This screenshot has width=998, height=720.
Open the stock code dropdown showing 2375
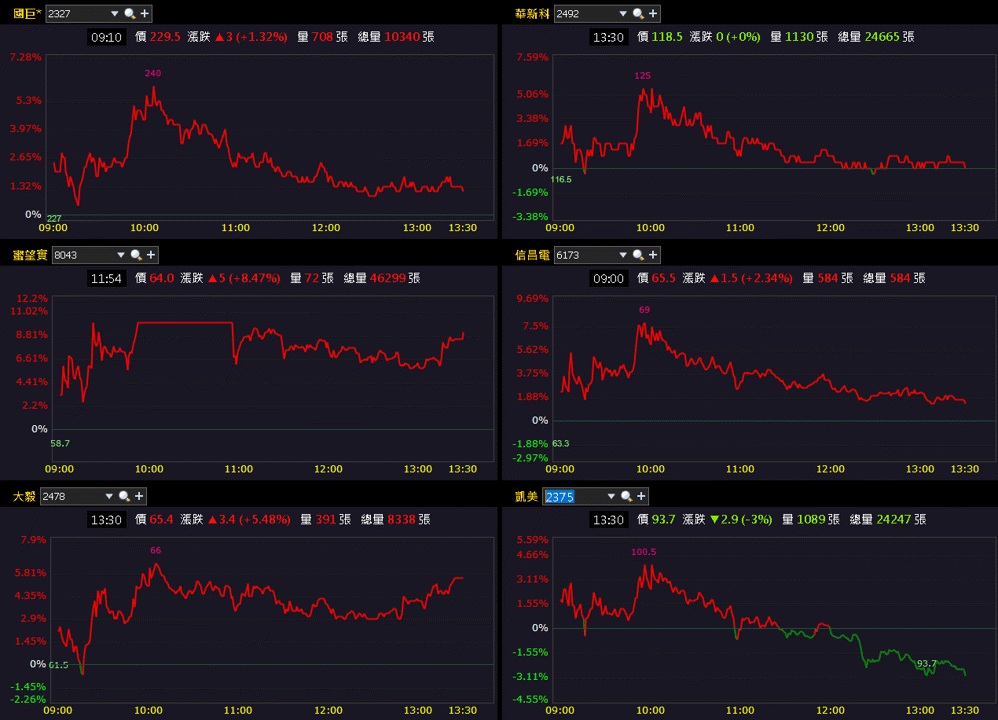click(x=612, y=496)
